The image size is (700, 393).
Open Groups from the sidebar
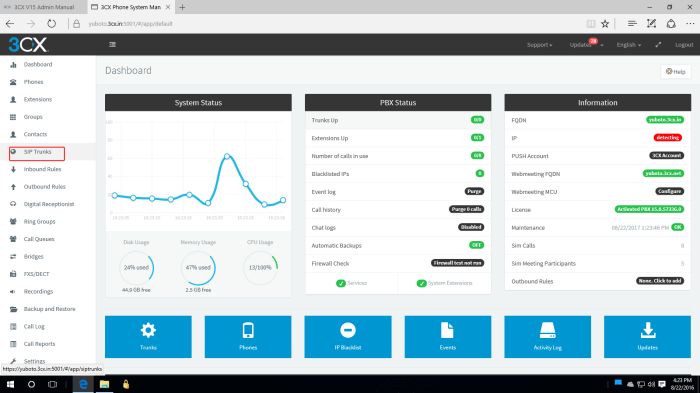(33, 117)
